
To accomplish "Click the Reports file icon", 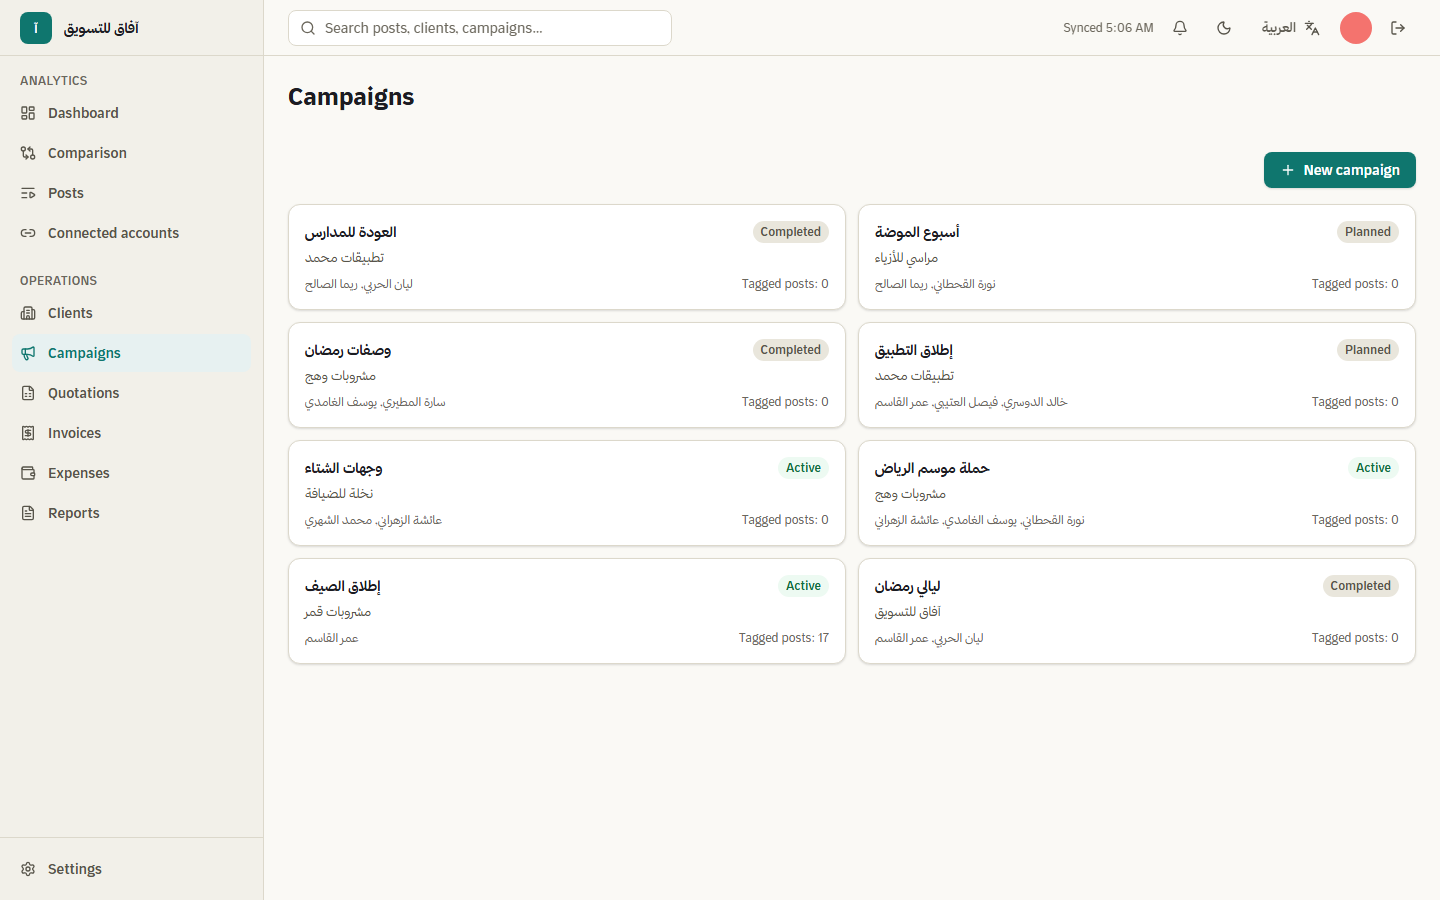I will [28, 513].
